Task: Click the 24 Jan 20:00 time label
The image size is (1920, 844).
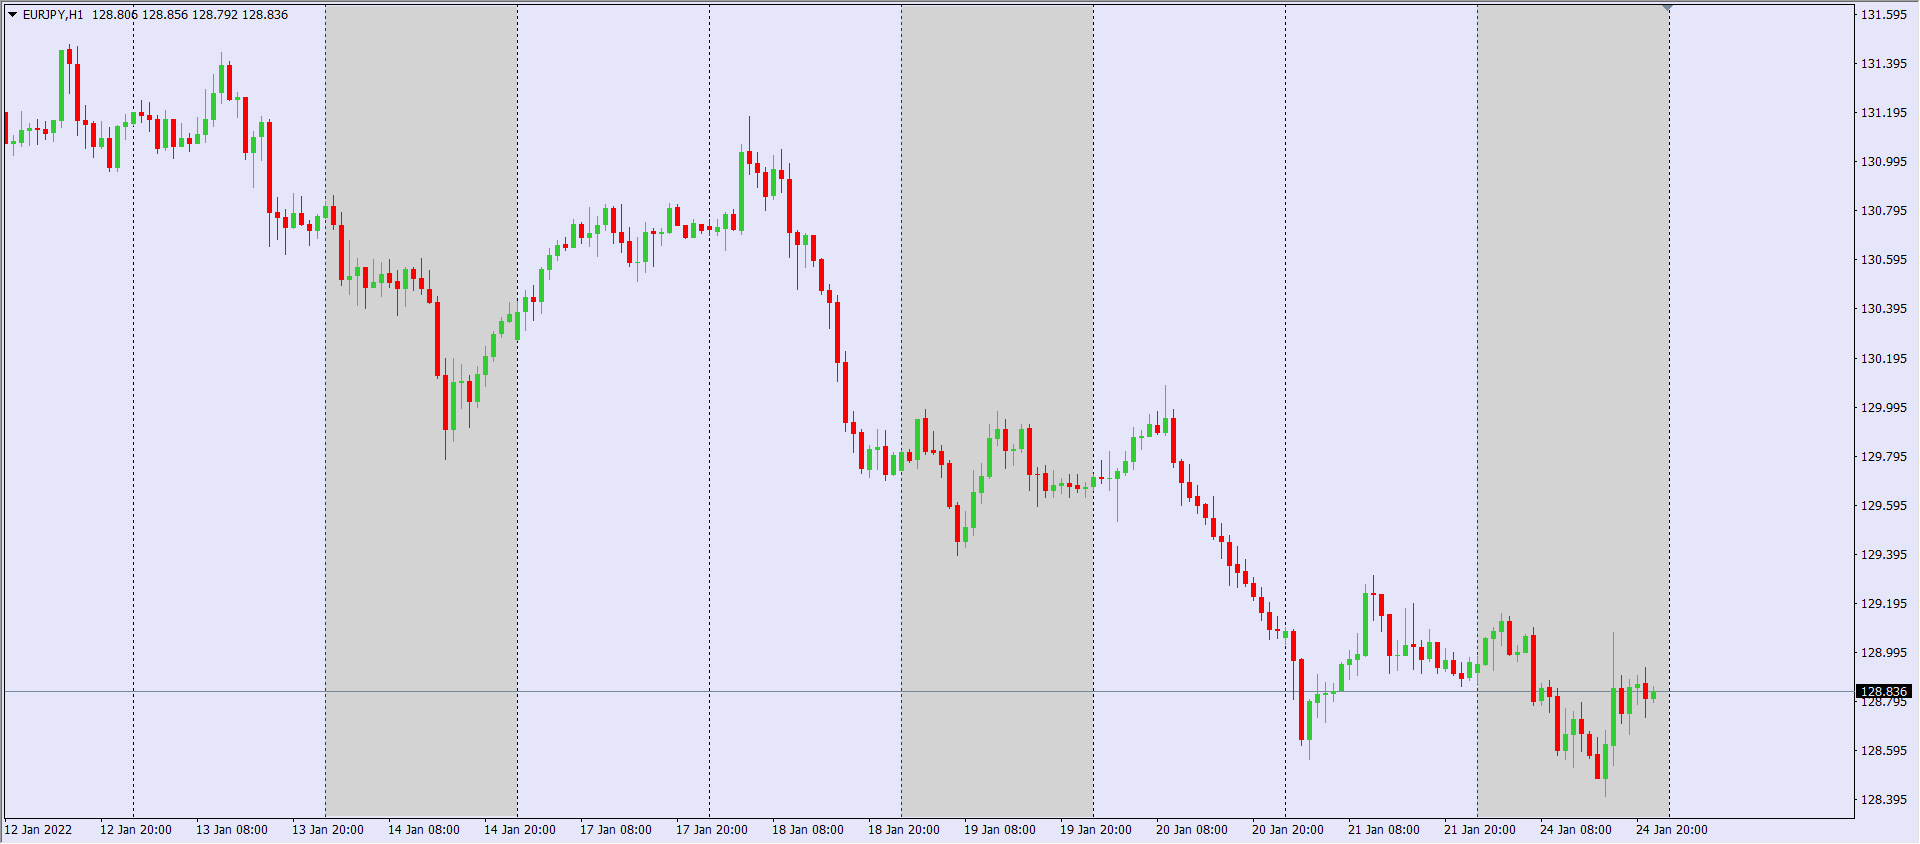Action: click(1671, 830)
